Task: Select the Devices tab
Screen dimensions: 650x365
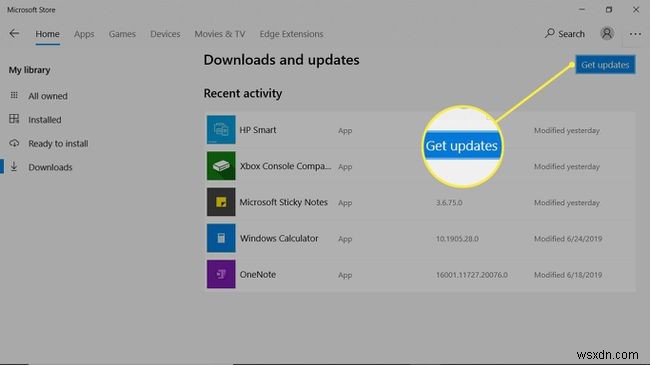Action: coord(165,34)
